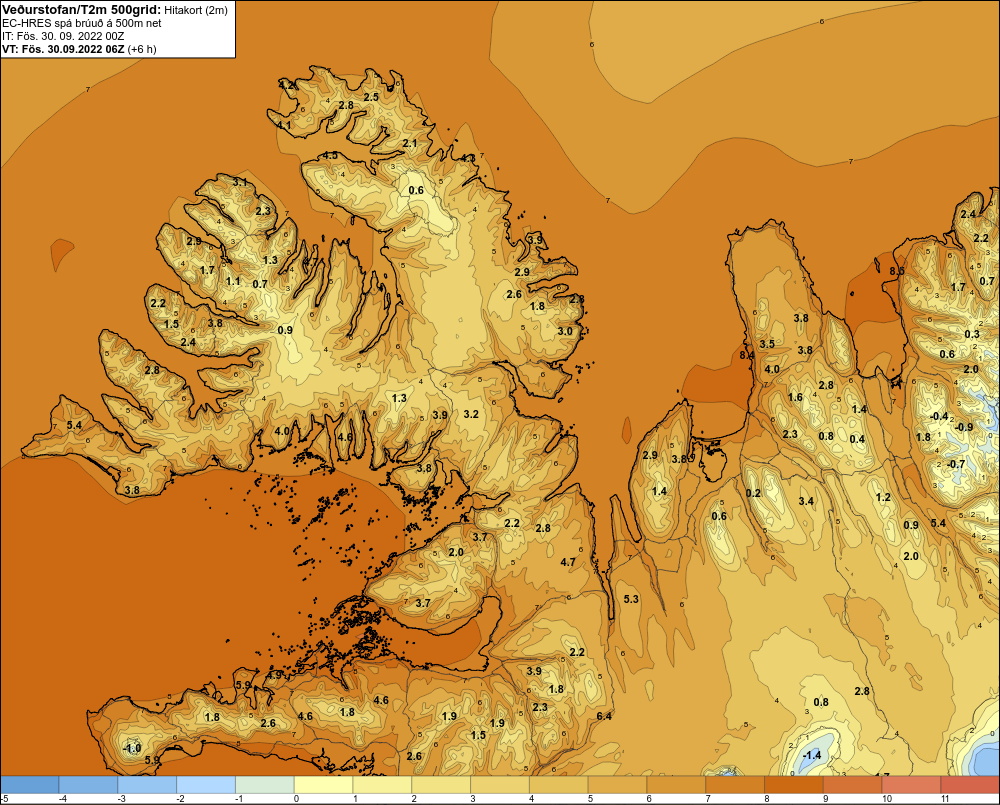The image size is (1000, 805).
Task: Select the 1.6 temperature value
Action: point(795,397)
